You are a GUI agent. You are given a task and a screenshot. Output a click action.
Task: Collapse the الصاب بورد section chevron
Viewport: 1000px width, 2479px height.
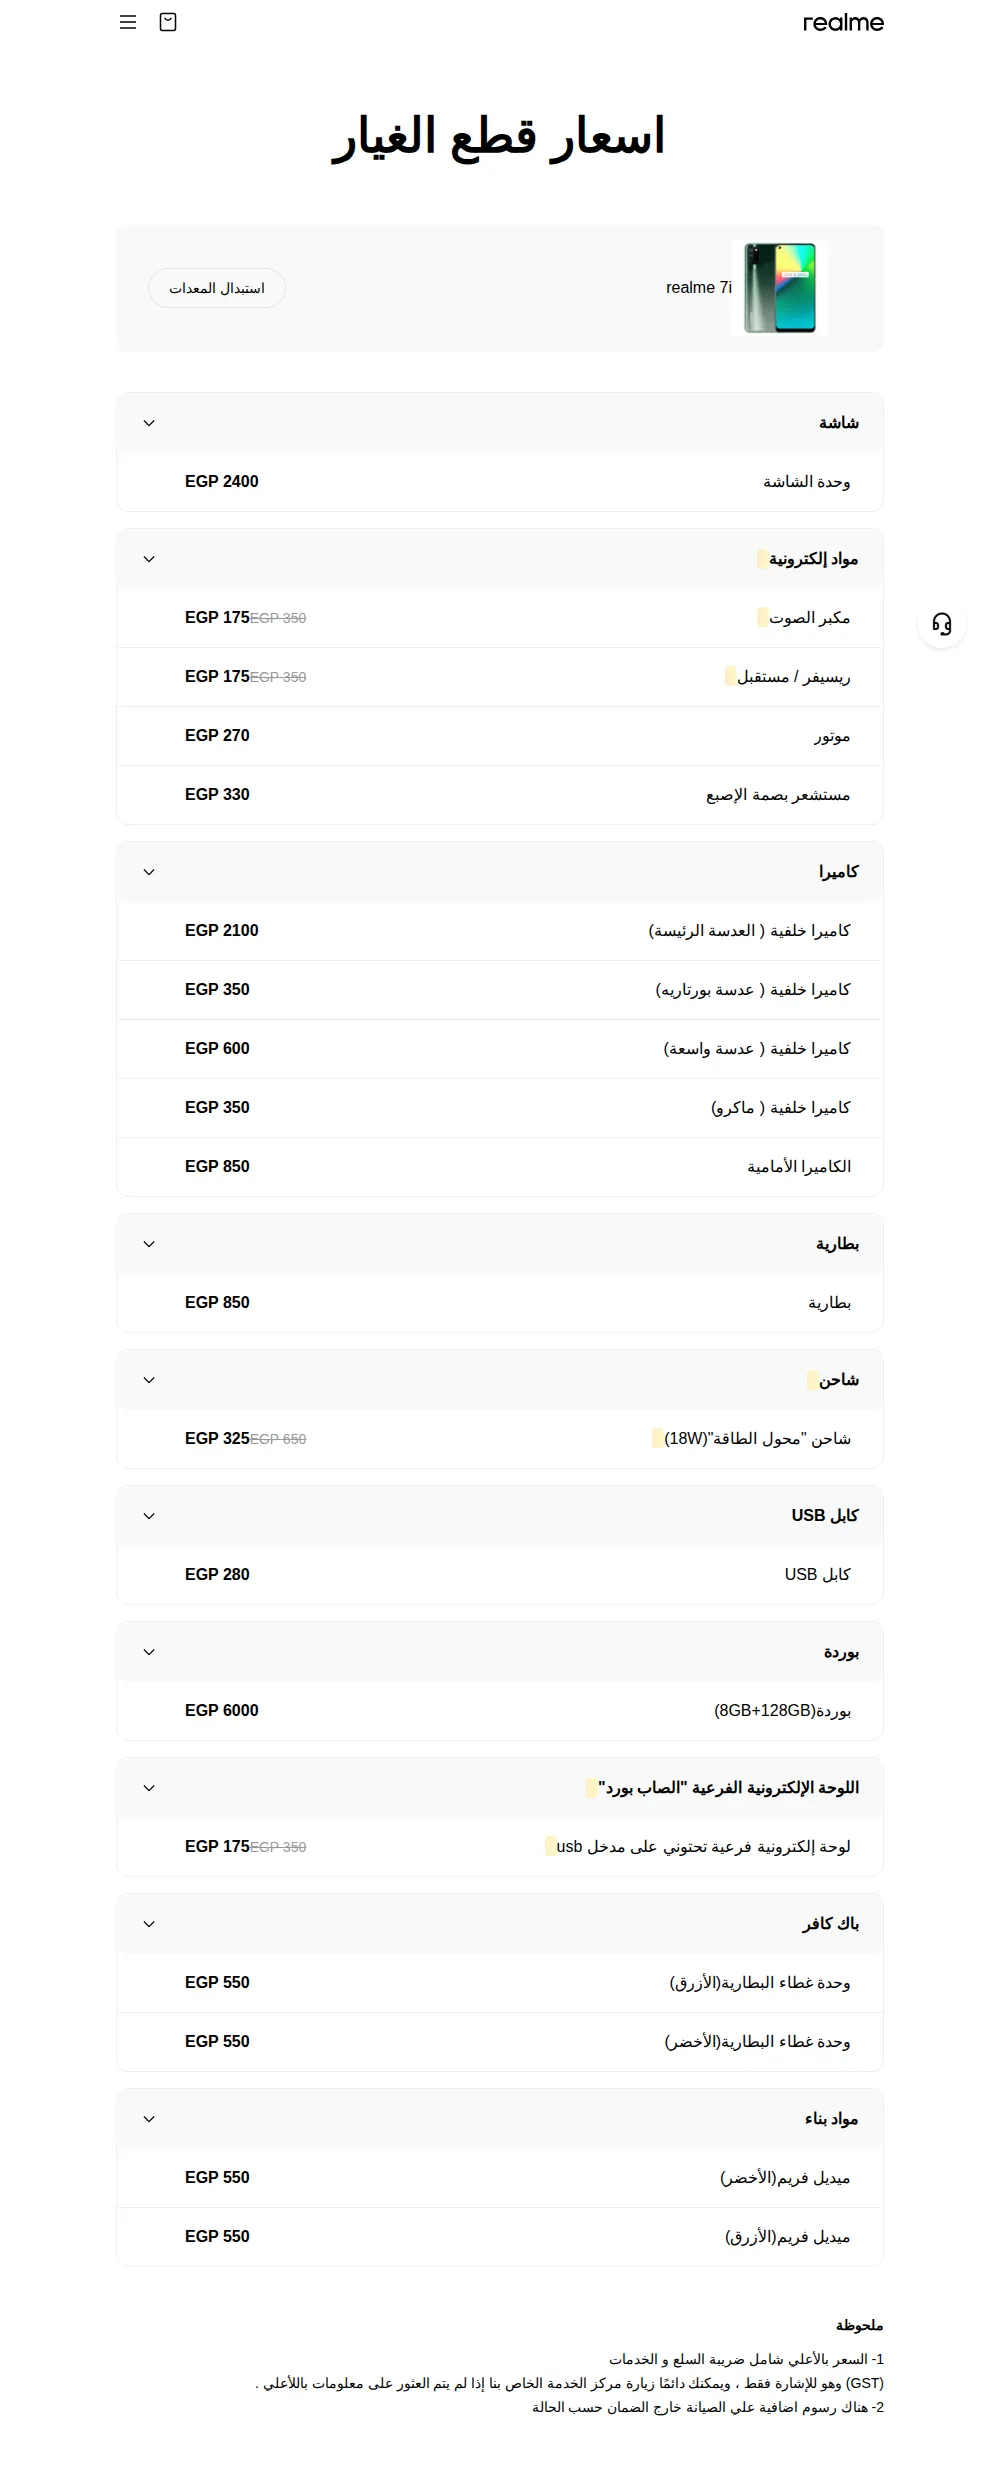click(x=149, y=1788)
